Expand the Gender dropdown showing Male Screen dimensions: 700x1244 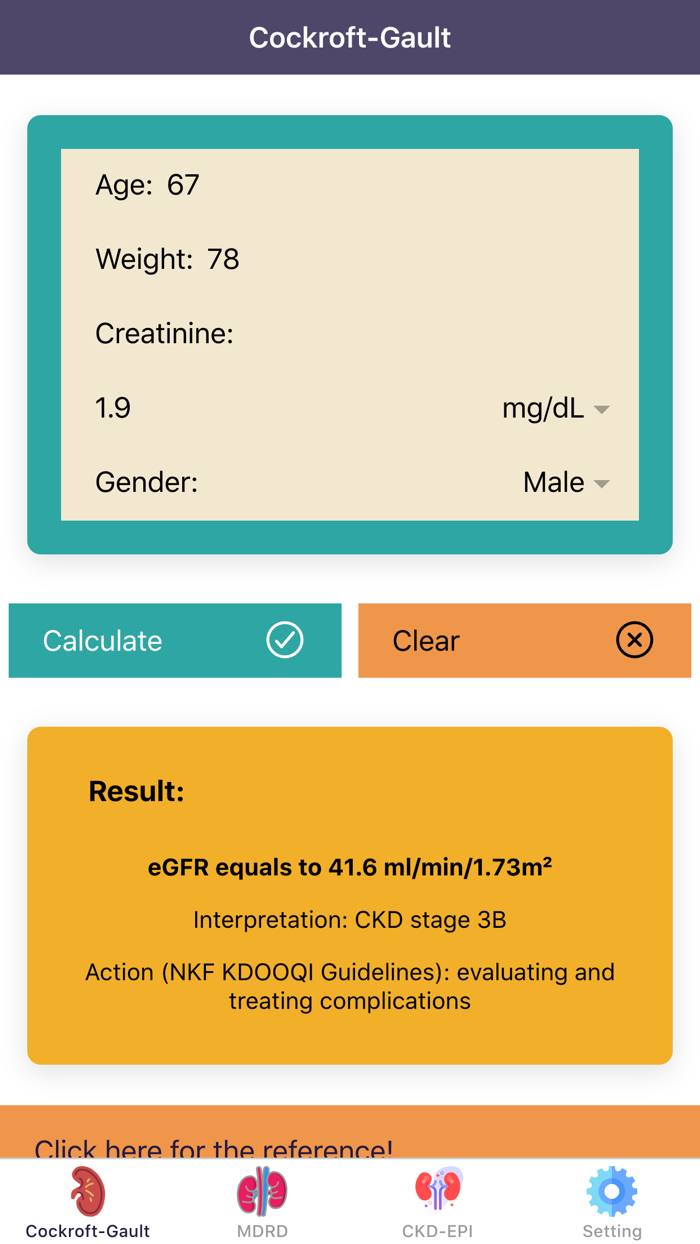pyautogui.click(x=565, y=482)
